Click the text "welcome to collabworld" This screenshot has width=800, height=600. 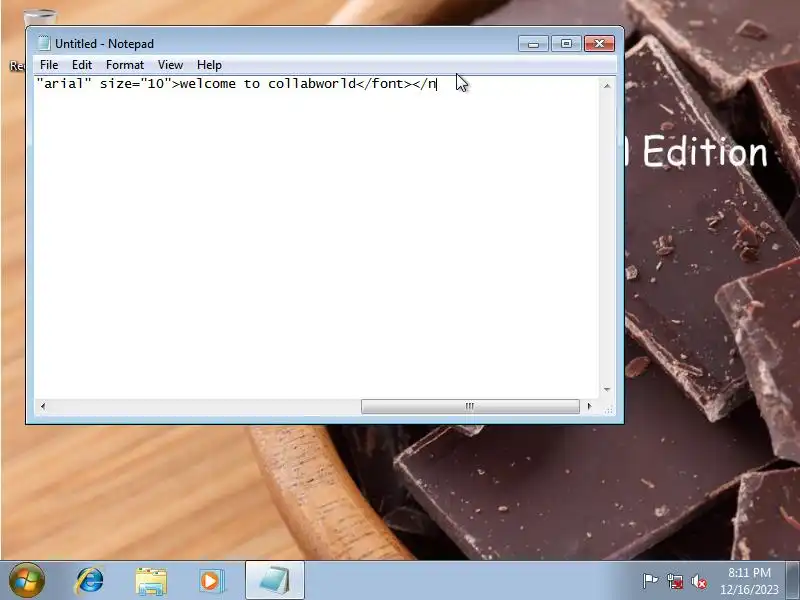click(x=267, y=84)
